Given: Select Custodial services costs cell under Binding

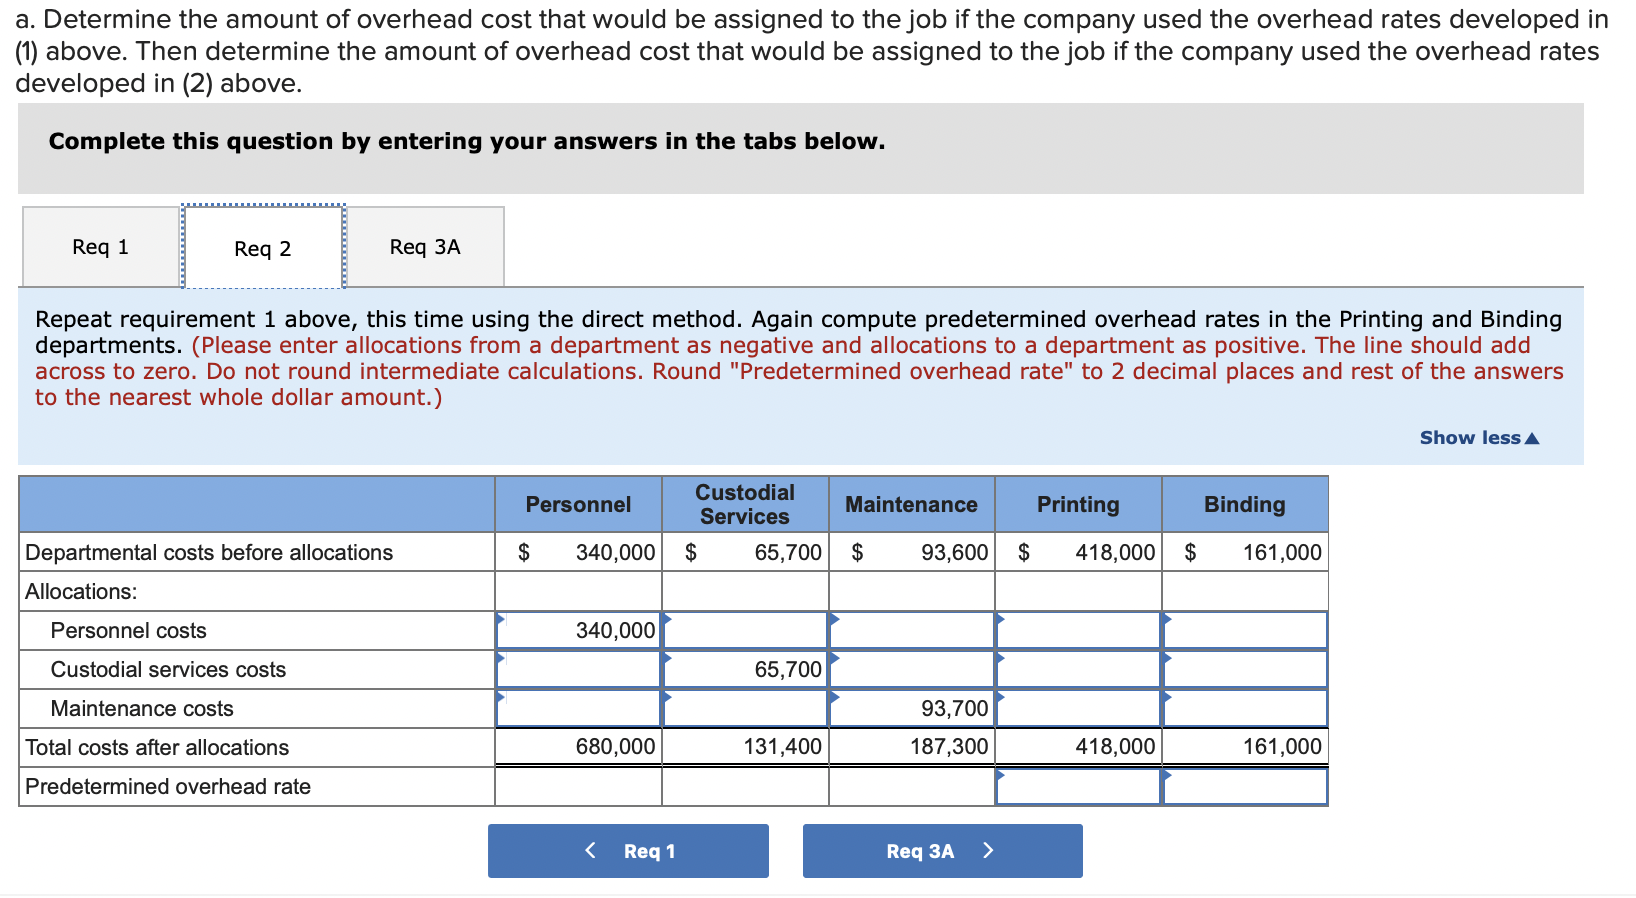Looking at the screenshot, I should (1246, 670).
